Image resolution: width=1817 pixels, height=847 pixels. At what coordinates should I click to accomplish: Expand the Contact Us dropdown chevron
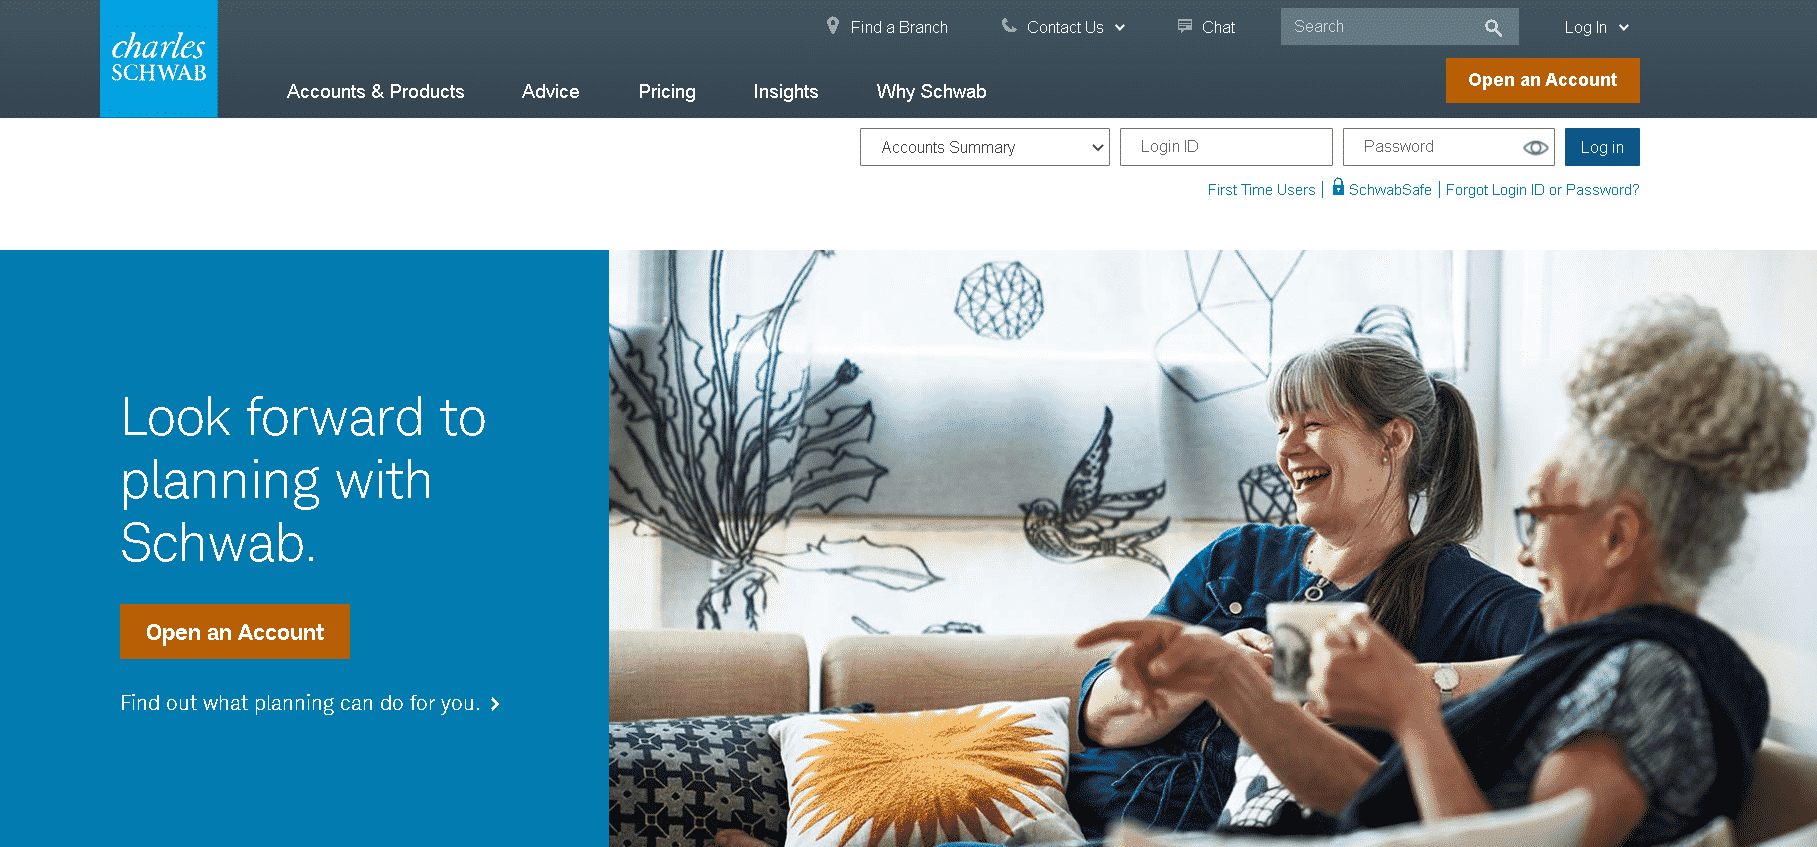[1120, 27]
